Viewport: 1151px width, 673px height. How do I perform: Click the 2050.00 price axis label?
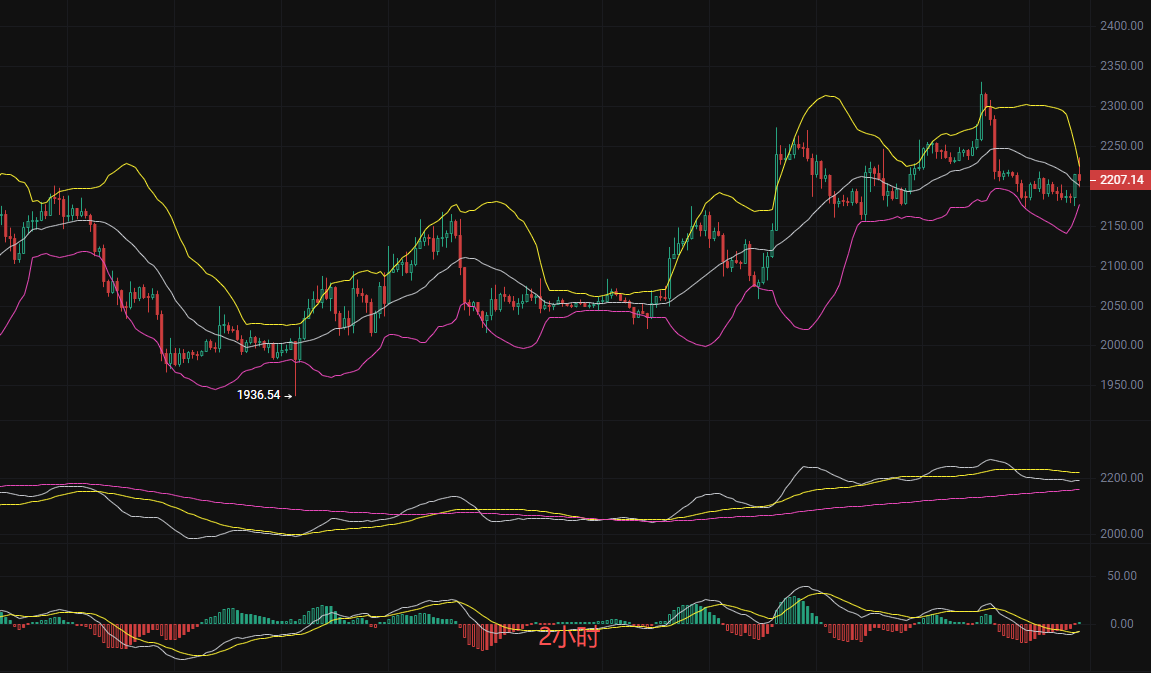tap(1120, 306)
